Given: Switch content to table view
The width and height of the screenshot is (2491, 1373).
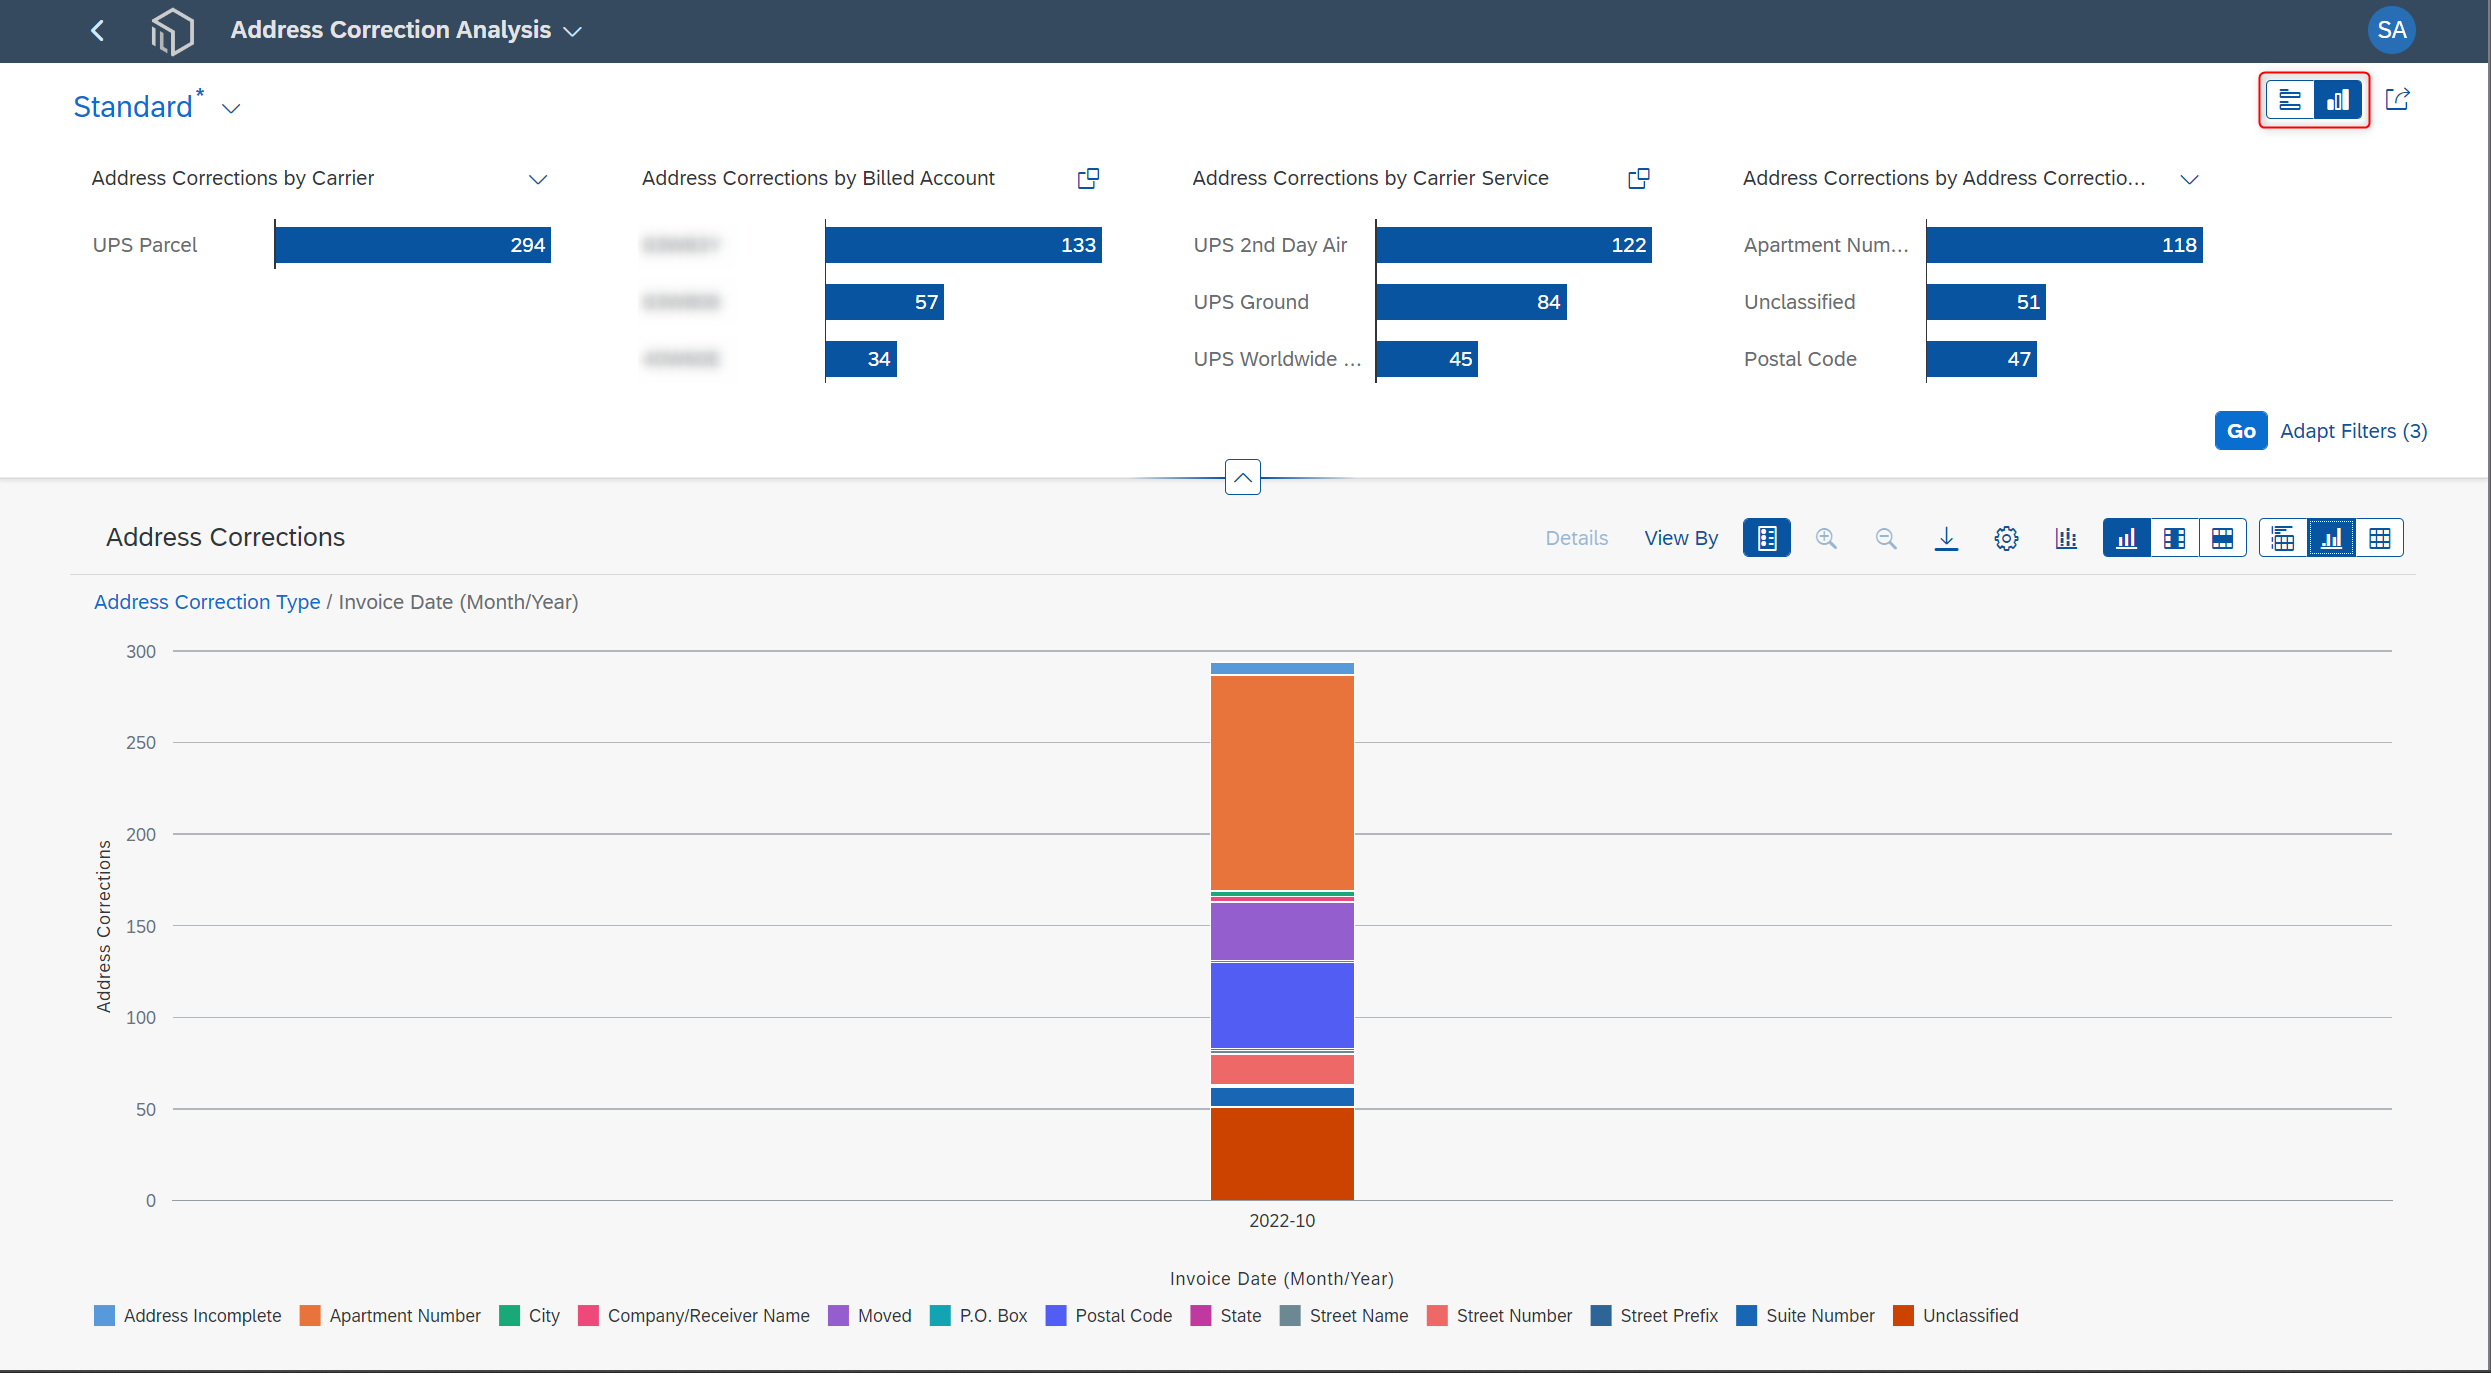Looking at the screenshot, I should coord(2380,538).
